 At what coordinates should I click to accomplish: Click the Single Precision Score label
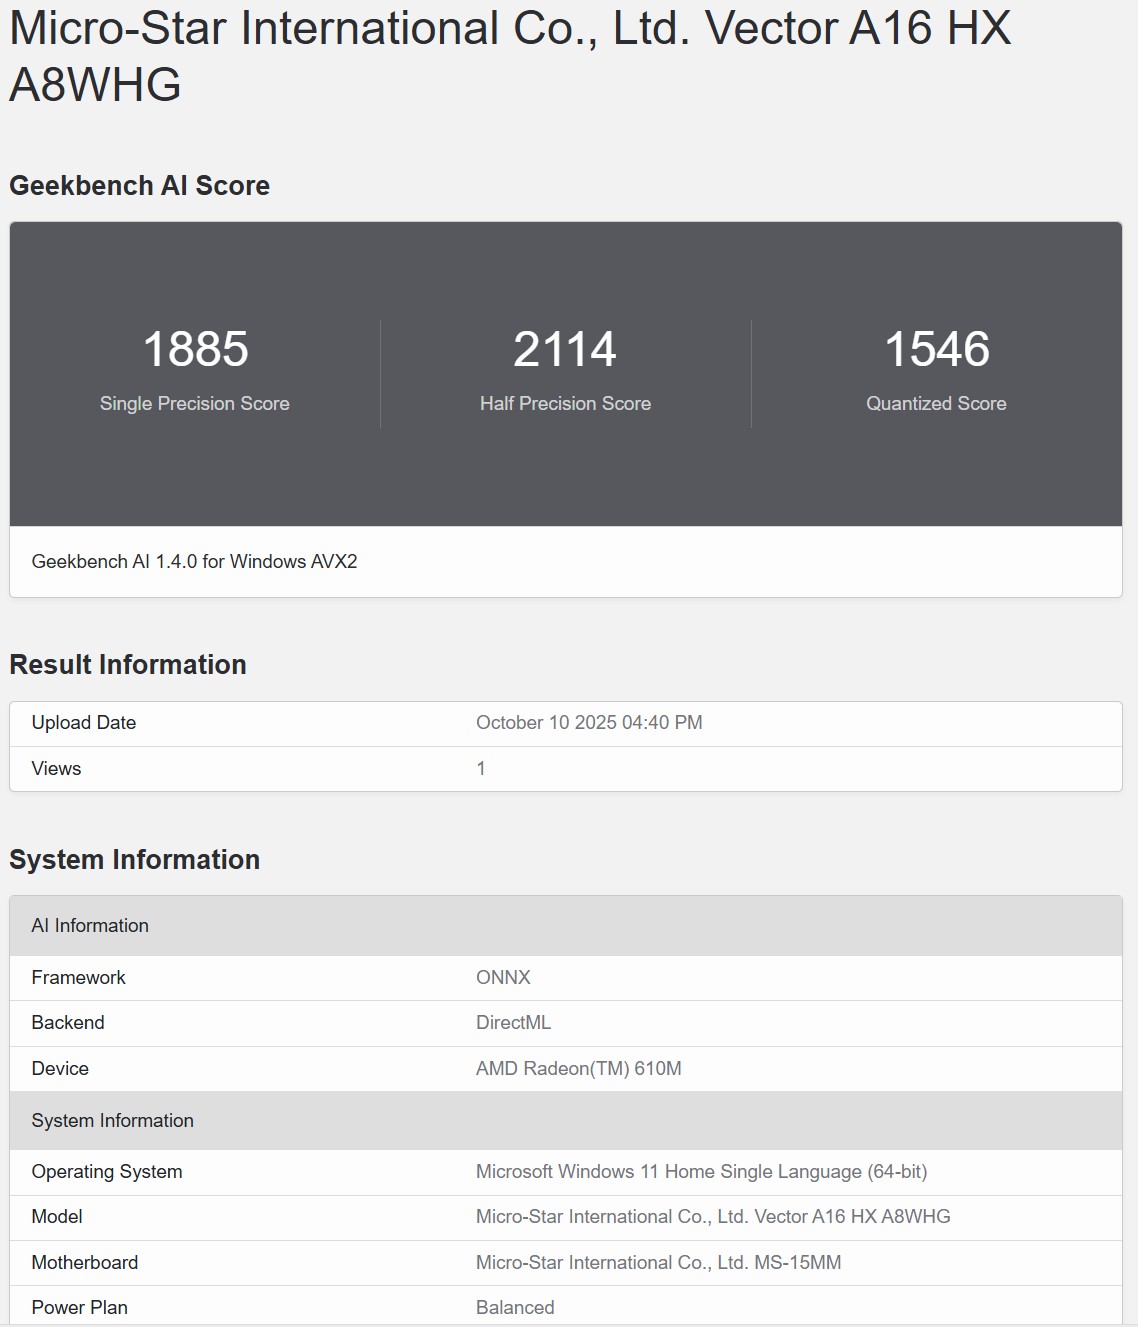pos(195,404)
